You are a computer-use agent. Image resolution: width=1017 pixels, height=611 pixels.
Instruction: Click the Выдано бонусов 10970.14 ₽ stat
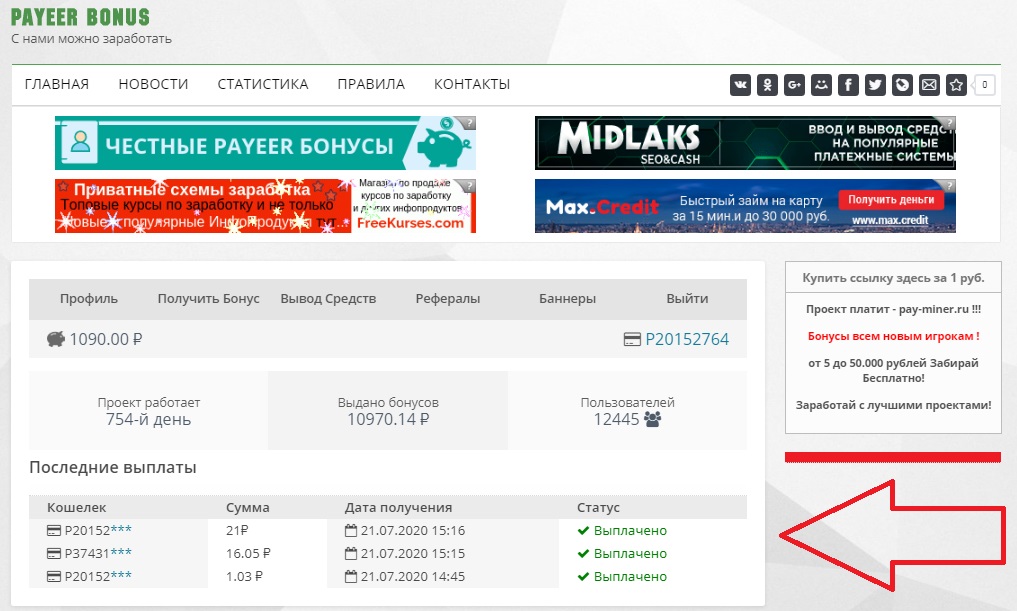[388, 411]
